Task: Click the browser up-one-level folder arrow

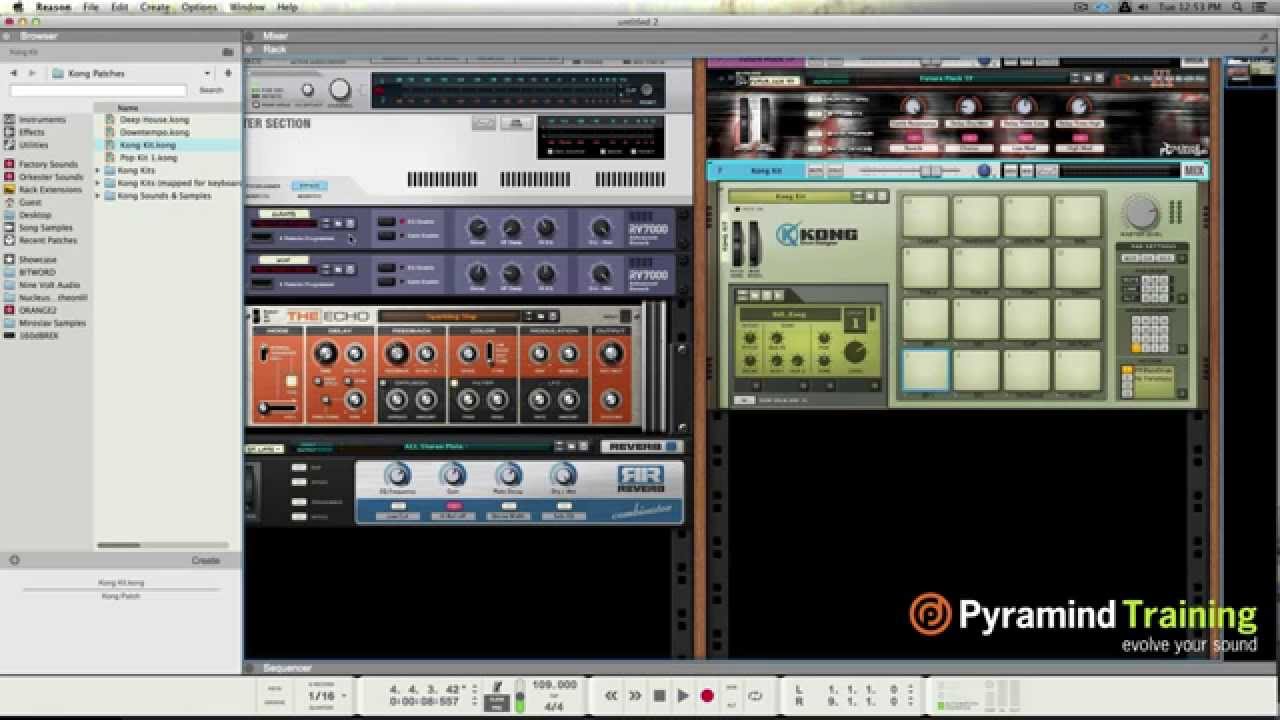Action: [228, 73]
